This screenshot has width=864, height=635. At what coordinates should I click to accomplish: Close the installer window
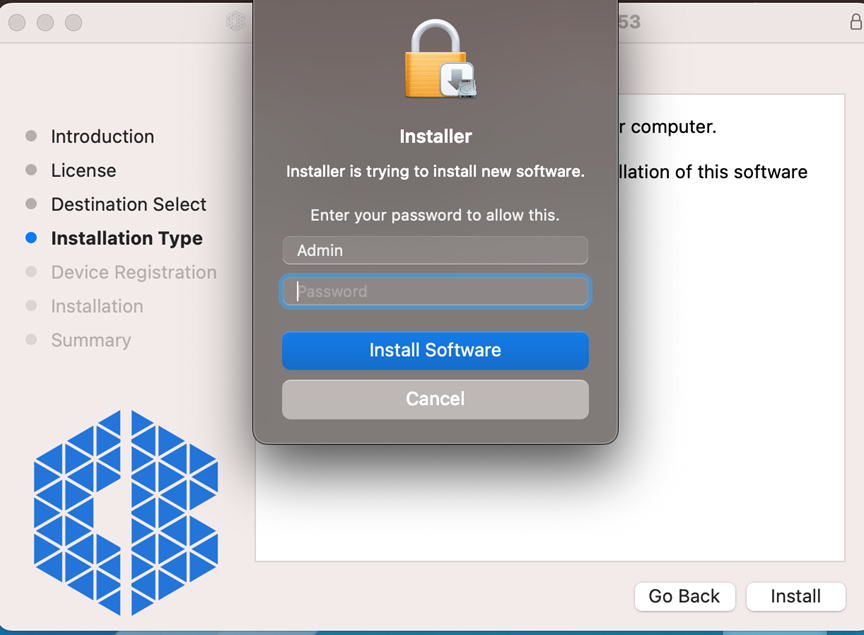[x=18, y=22]
